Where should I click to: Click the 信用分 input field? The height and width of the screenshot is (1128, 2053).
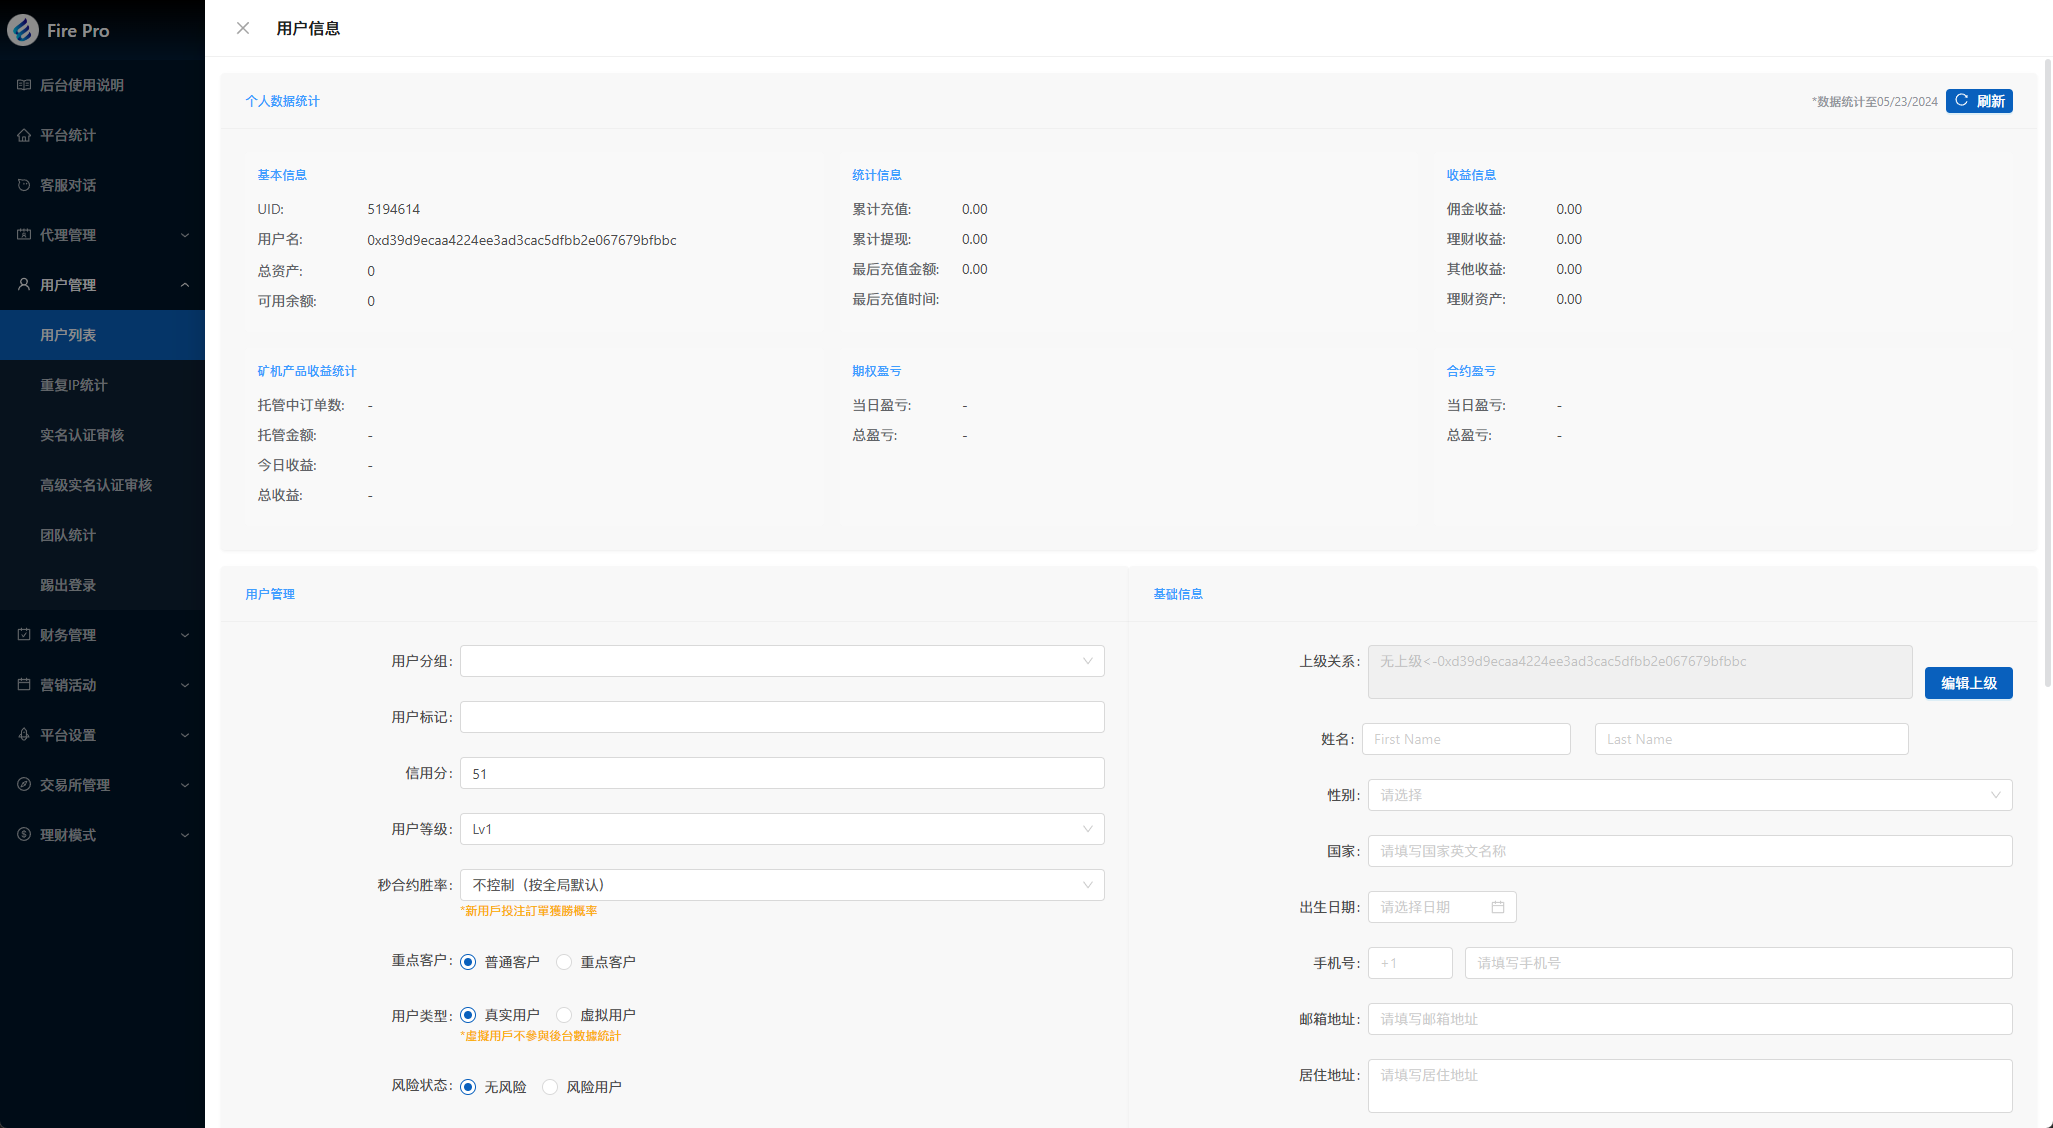[x=781, y=773]
